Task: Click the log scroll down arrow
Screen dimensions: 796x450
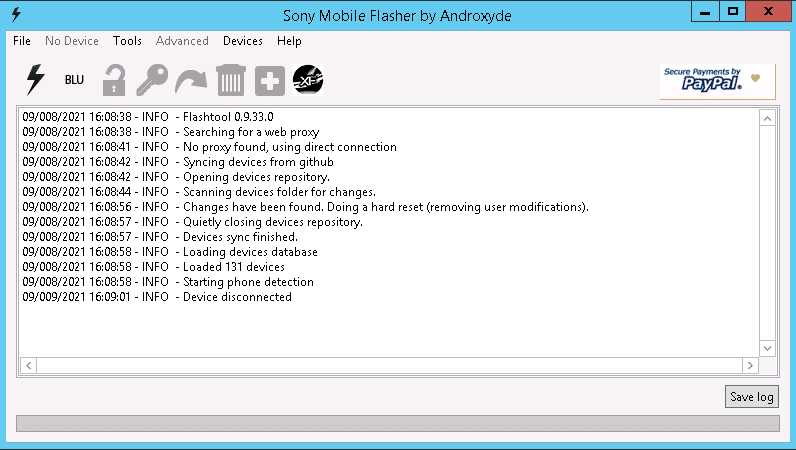Action: pyautogui.click(x=767, y=348)
